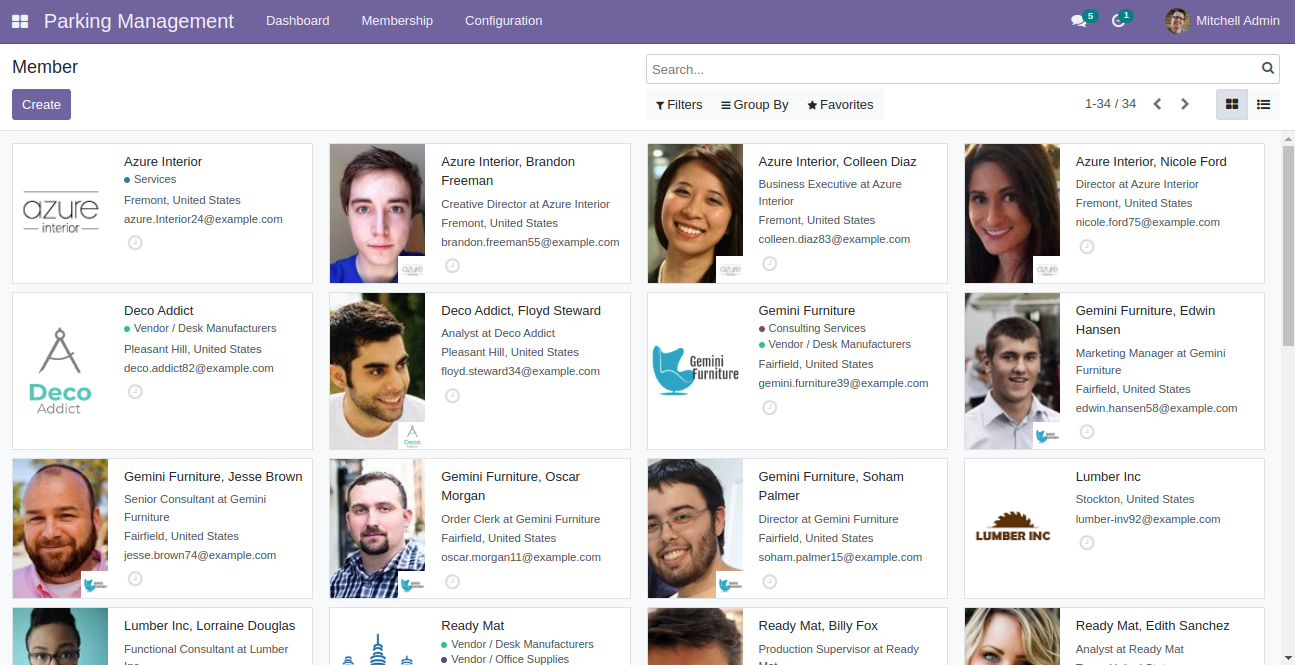The image size is (1295, 665).
Task: Click the pager text 1-34 / 34
Action: pyautogui.click(x=1110, y=104)
